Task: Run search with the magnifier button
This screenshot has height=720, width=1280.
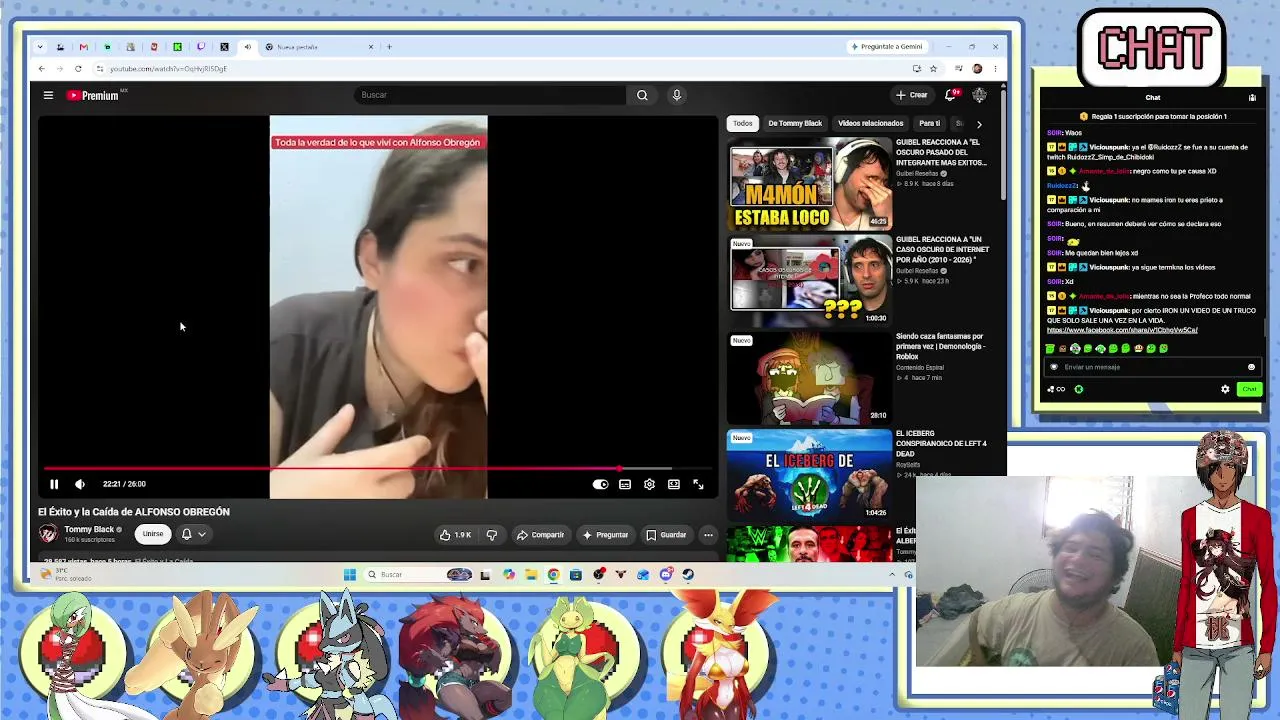Action: 642,95
